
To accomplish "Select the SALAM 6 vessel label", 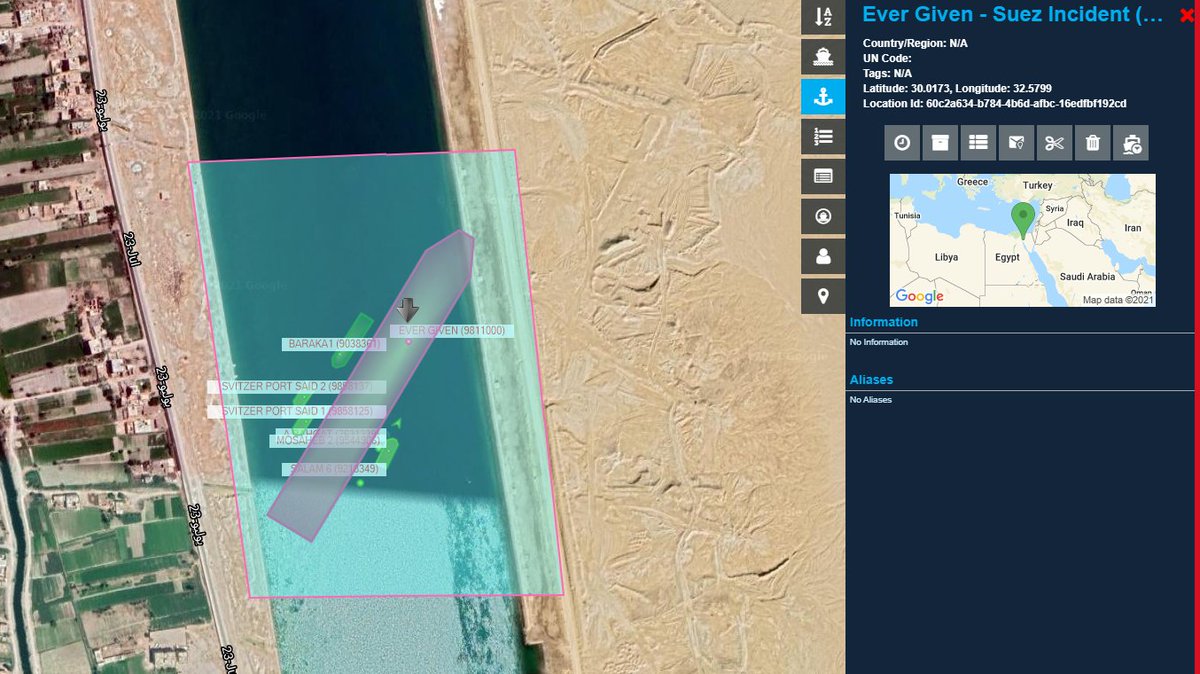I will [x=333, y=469].
